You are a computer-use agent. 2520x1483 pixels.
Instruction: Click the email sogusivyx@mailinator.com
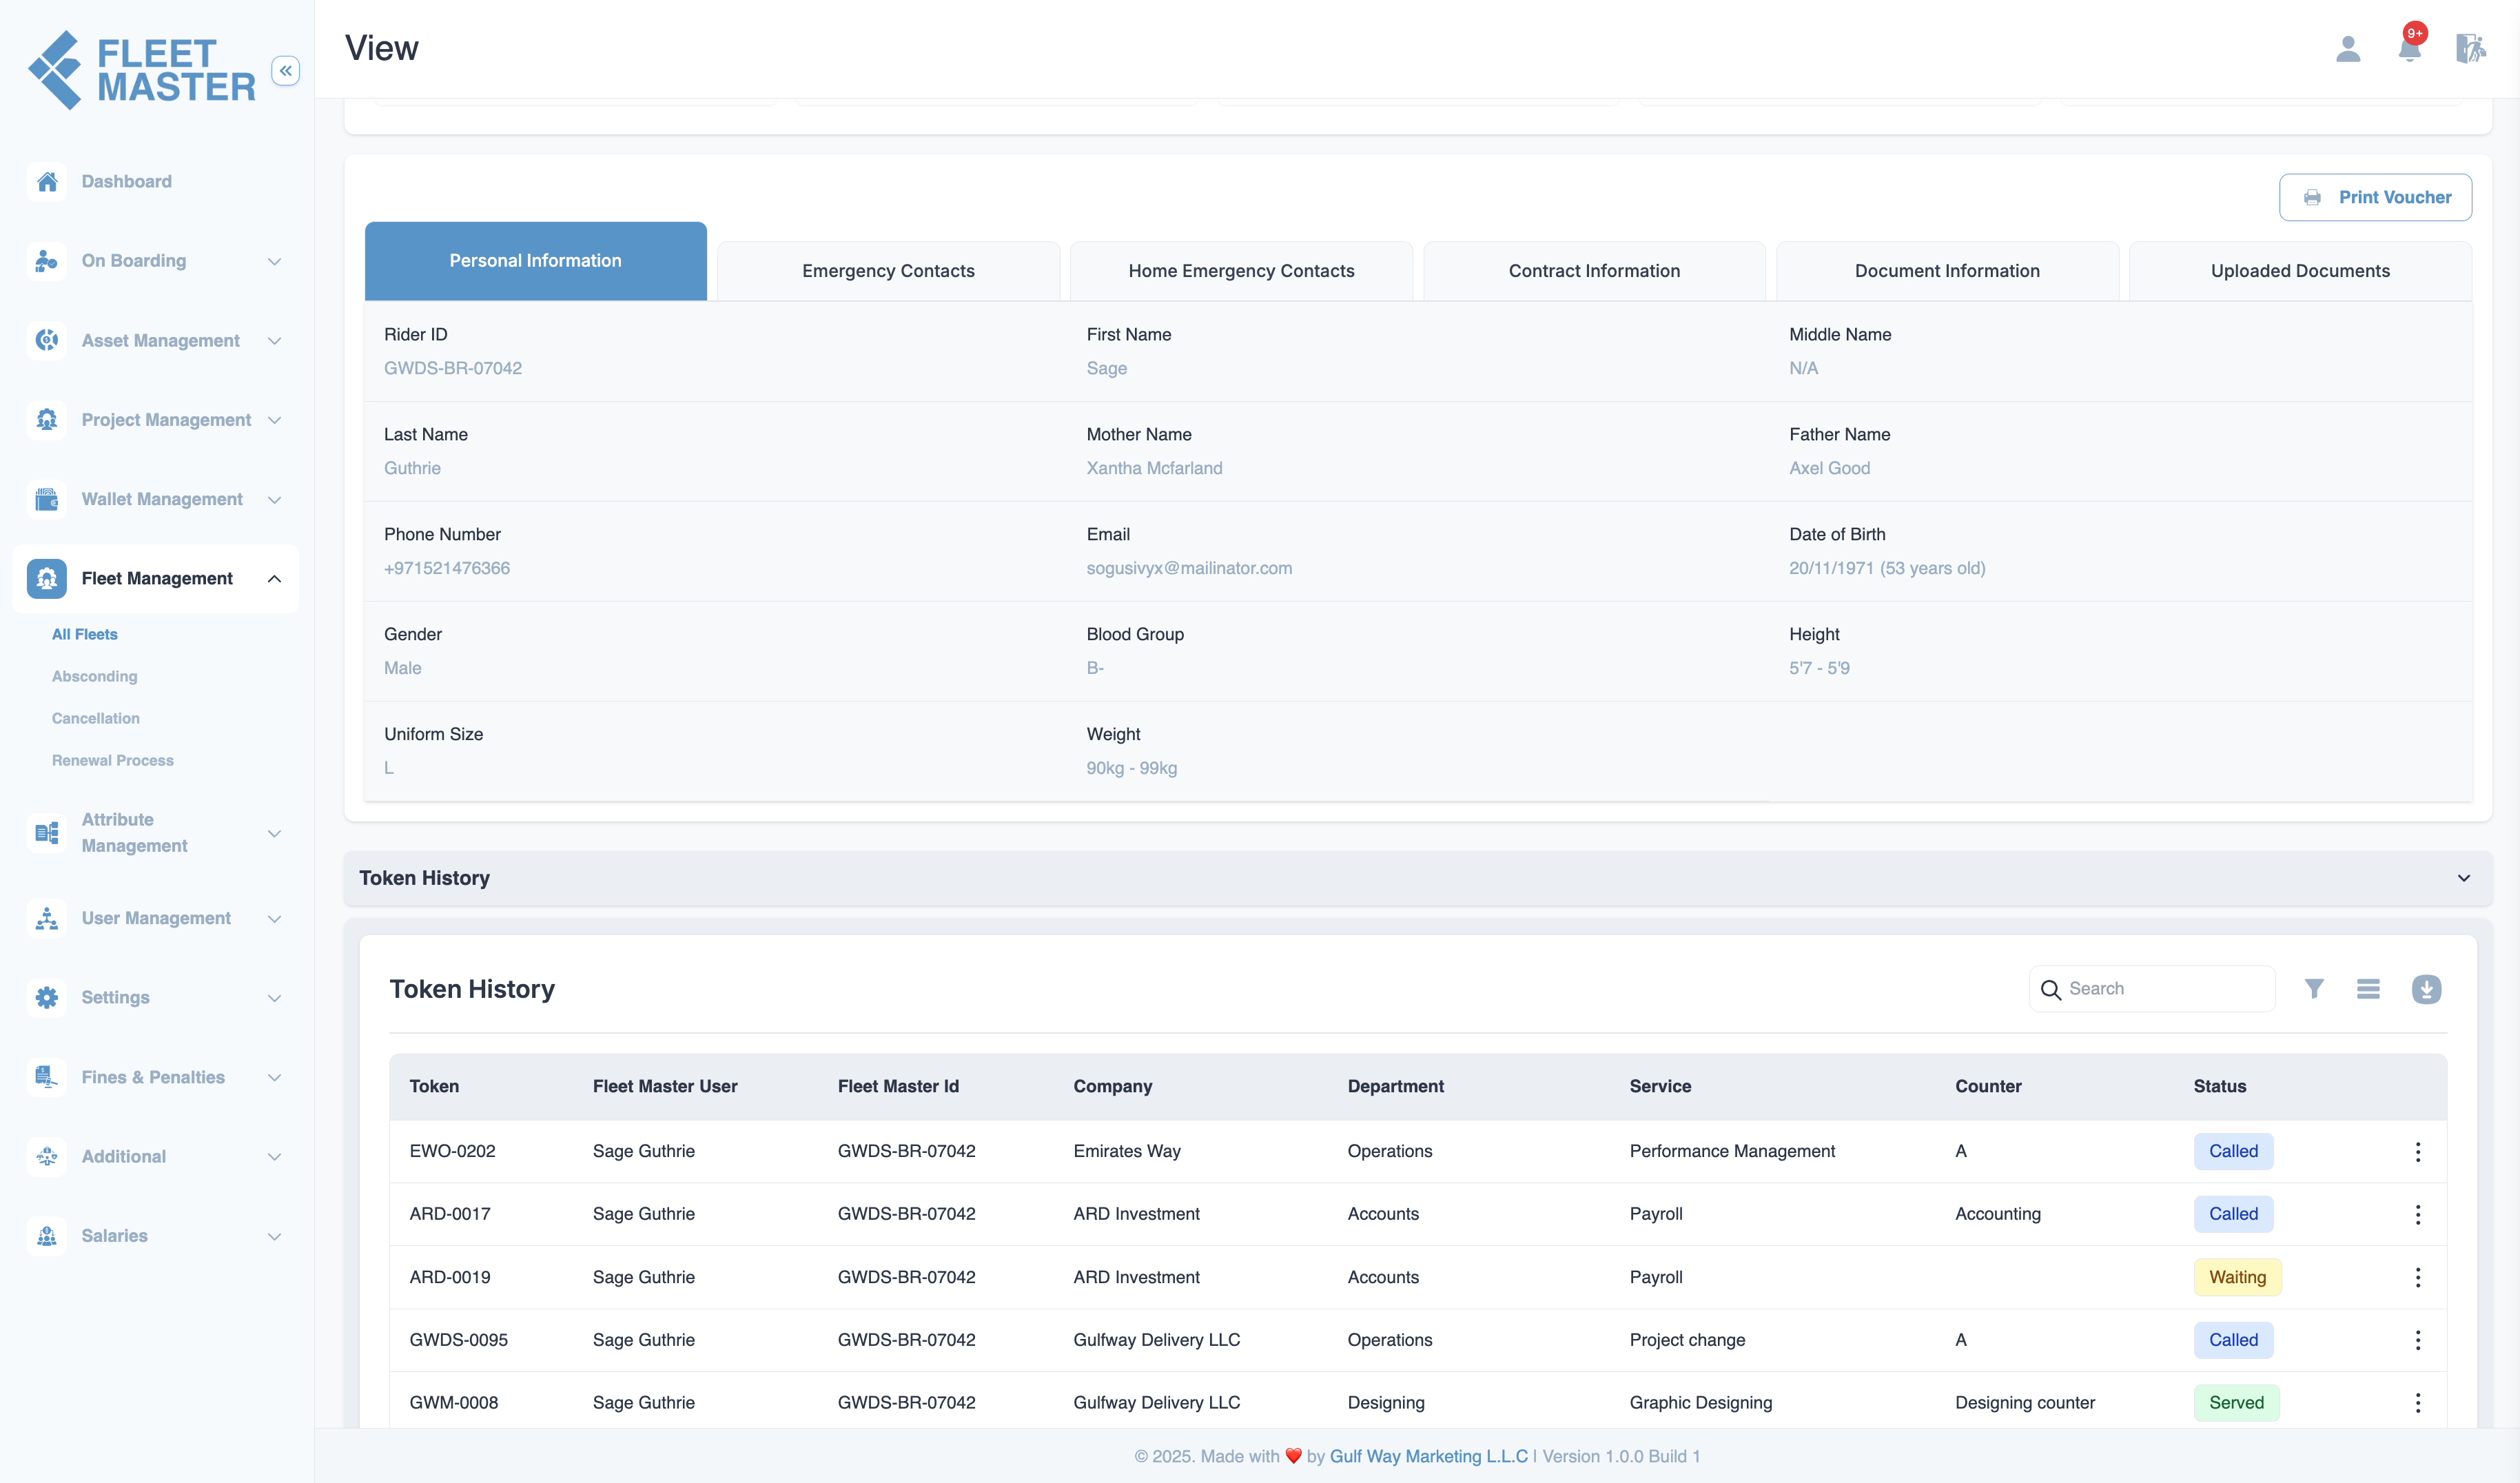pyautogui.click(x=1189, y=568)
